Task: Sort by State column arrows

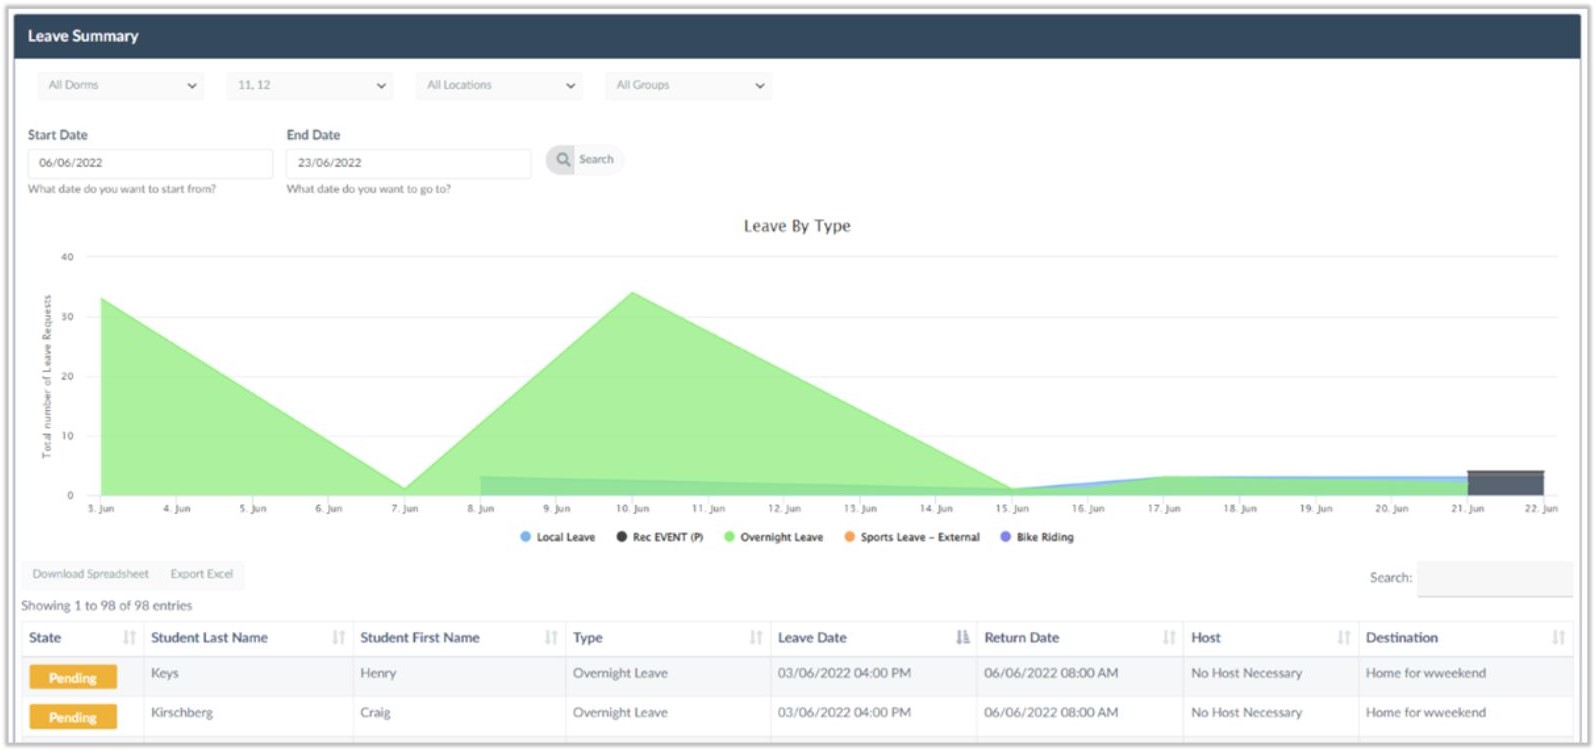Action: 130,638
